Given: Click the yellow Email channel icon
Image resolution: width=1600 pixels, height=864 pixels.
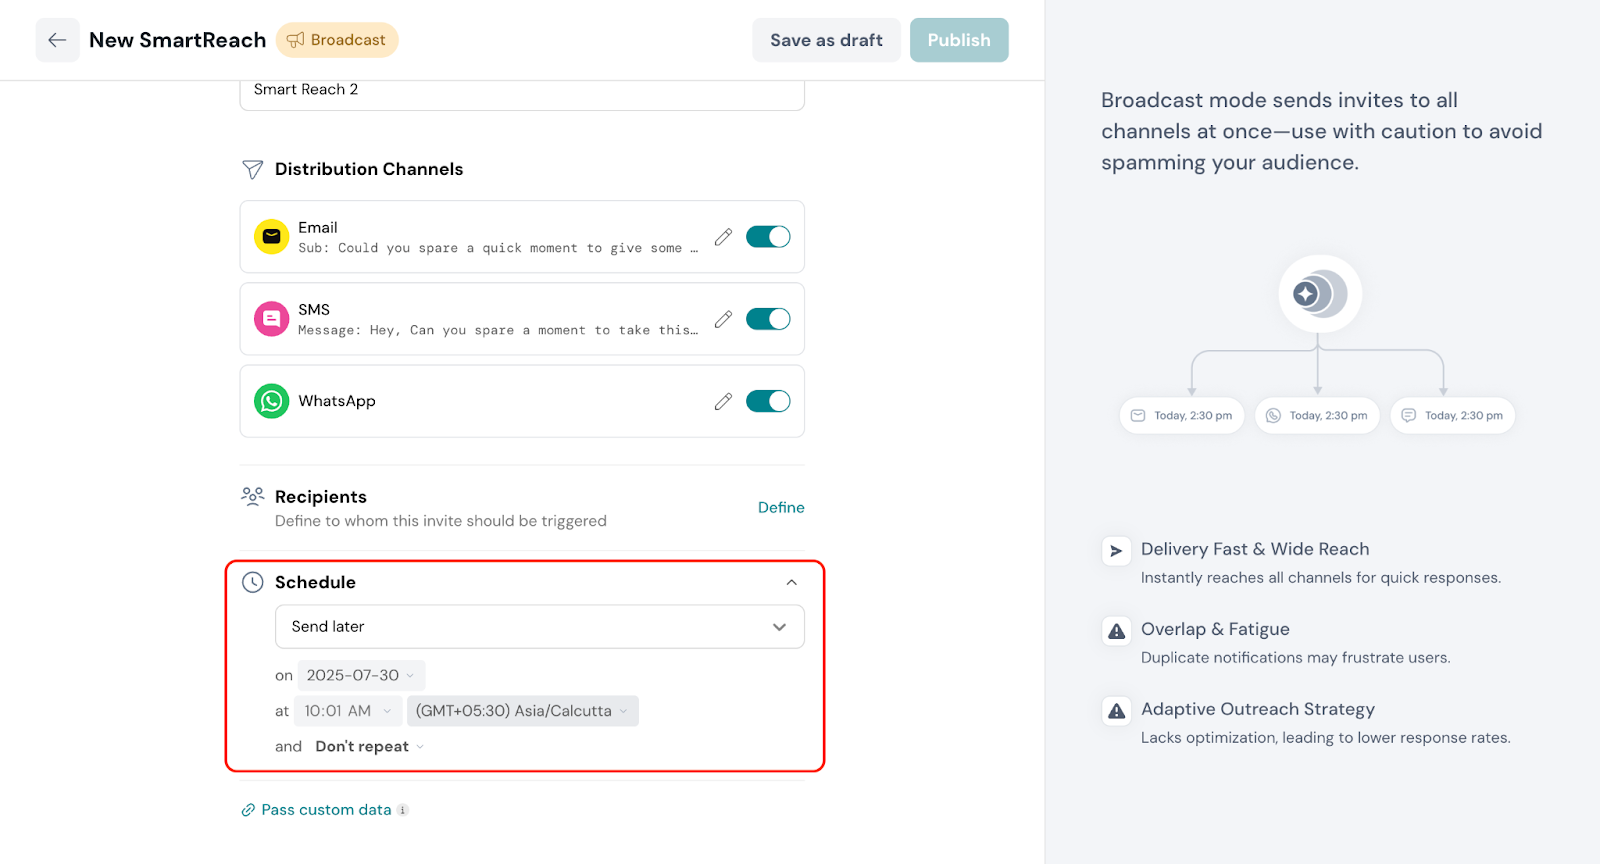Looking at the screenshot, I should [x=271, y=237].
